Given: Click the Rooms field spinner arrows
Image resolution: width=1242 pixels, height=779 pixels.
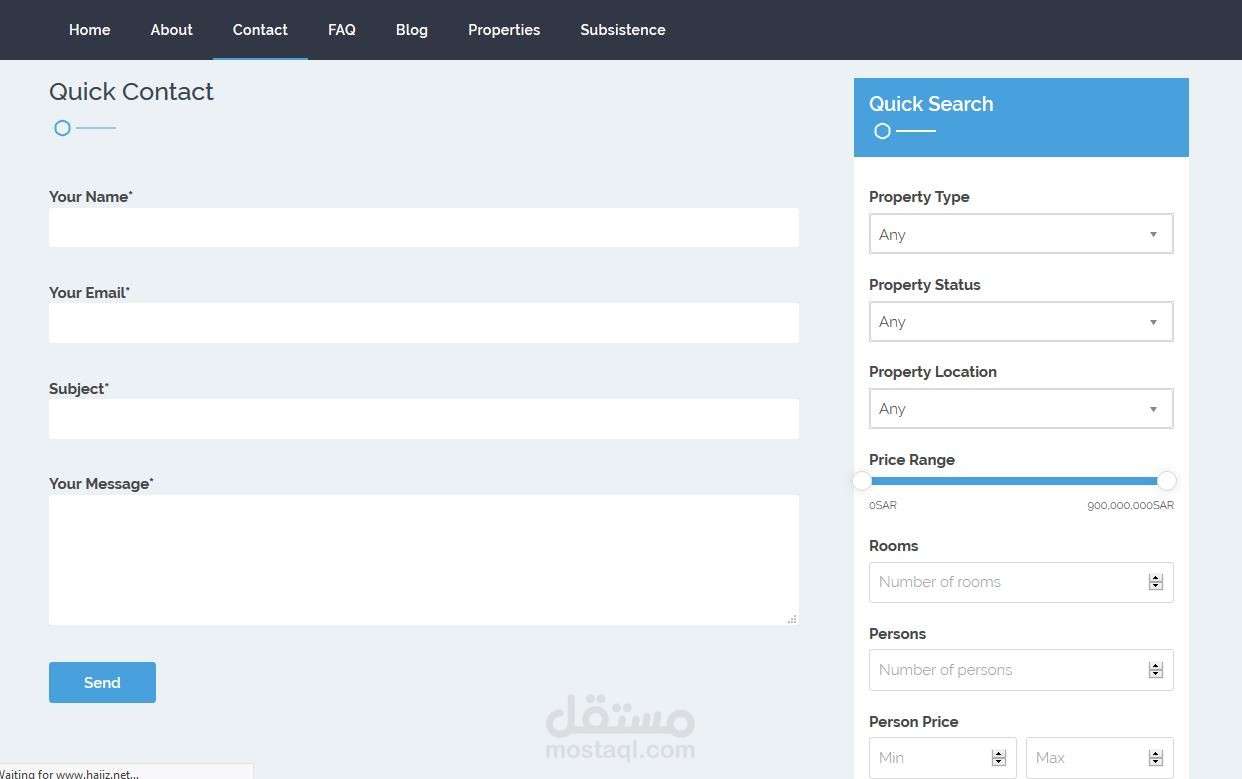Looking at the screenshot, I should coord(1156,582).
